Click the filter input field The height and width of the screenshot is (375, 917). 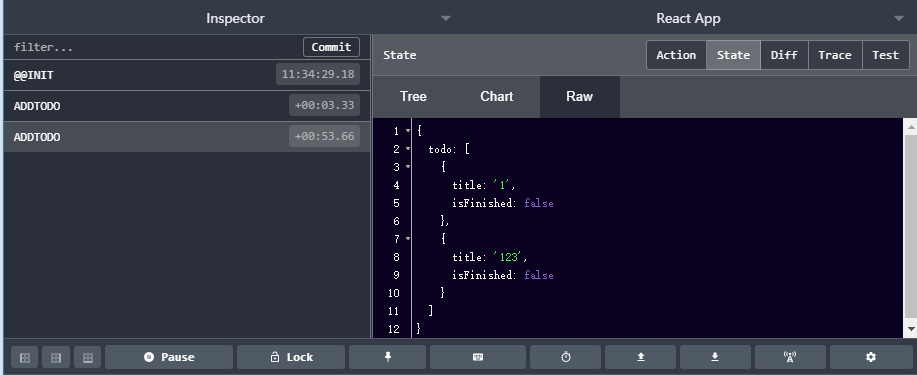(154, 47)
